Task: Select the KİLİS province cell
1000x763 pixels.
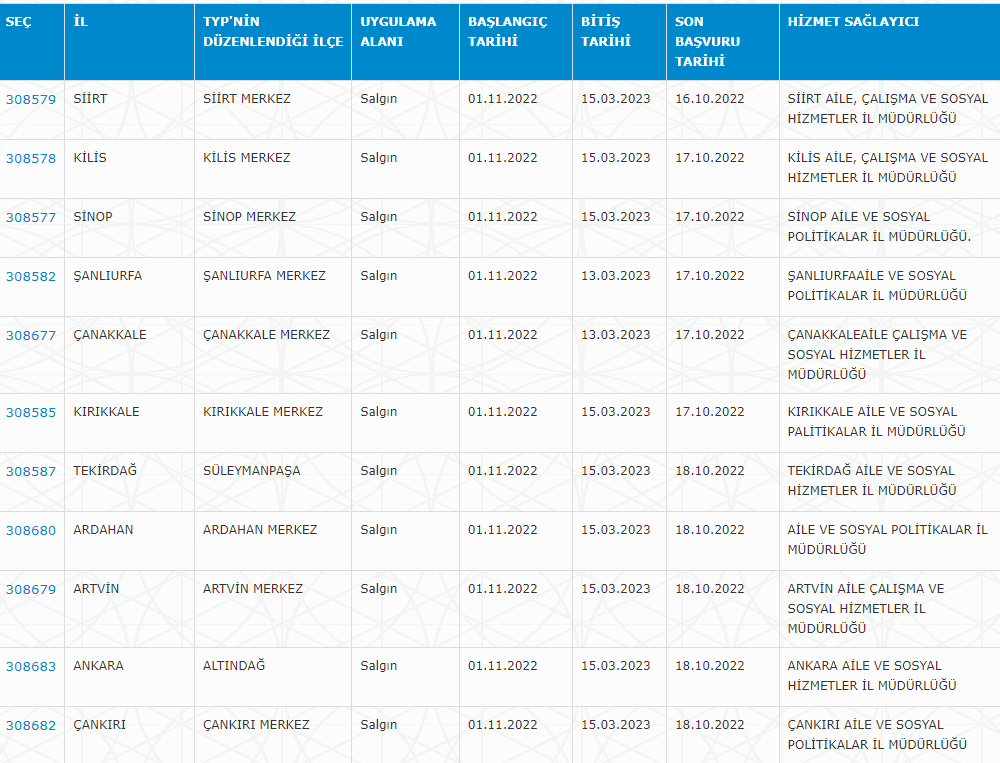Action: pos(129,169)
